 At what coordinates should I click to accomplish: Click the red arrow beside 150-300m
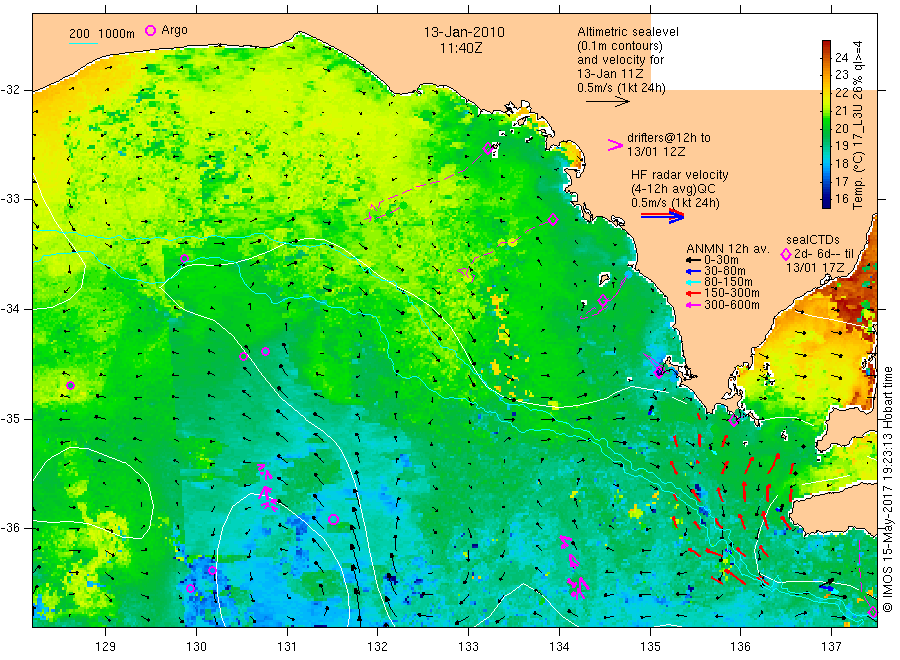(x=694, y=294)
